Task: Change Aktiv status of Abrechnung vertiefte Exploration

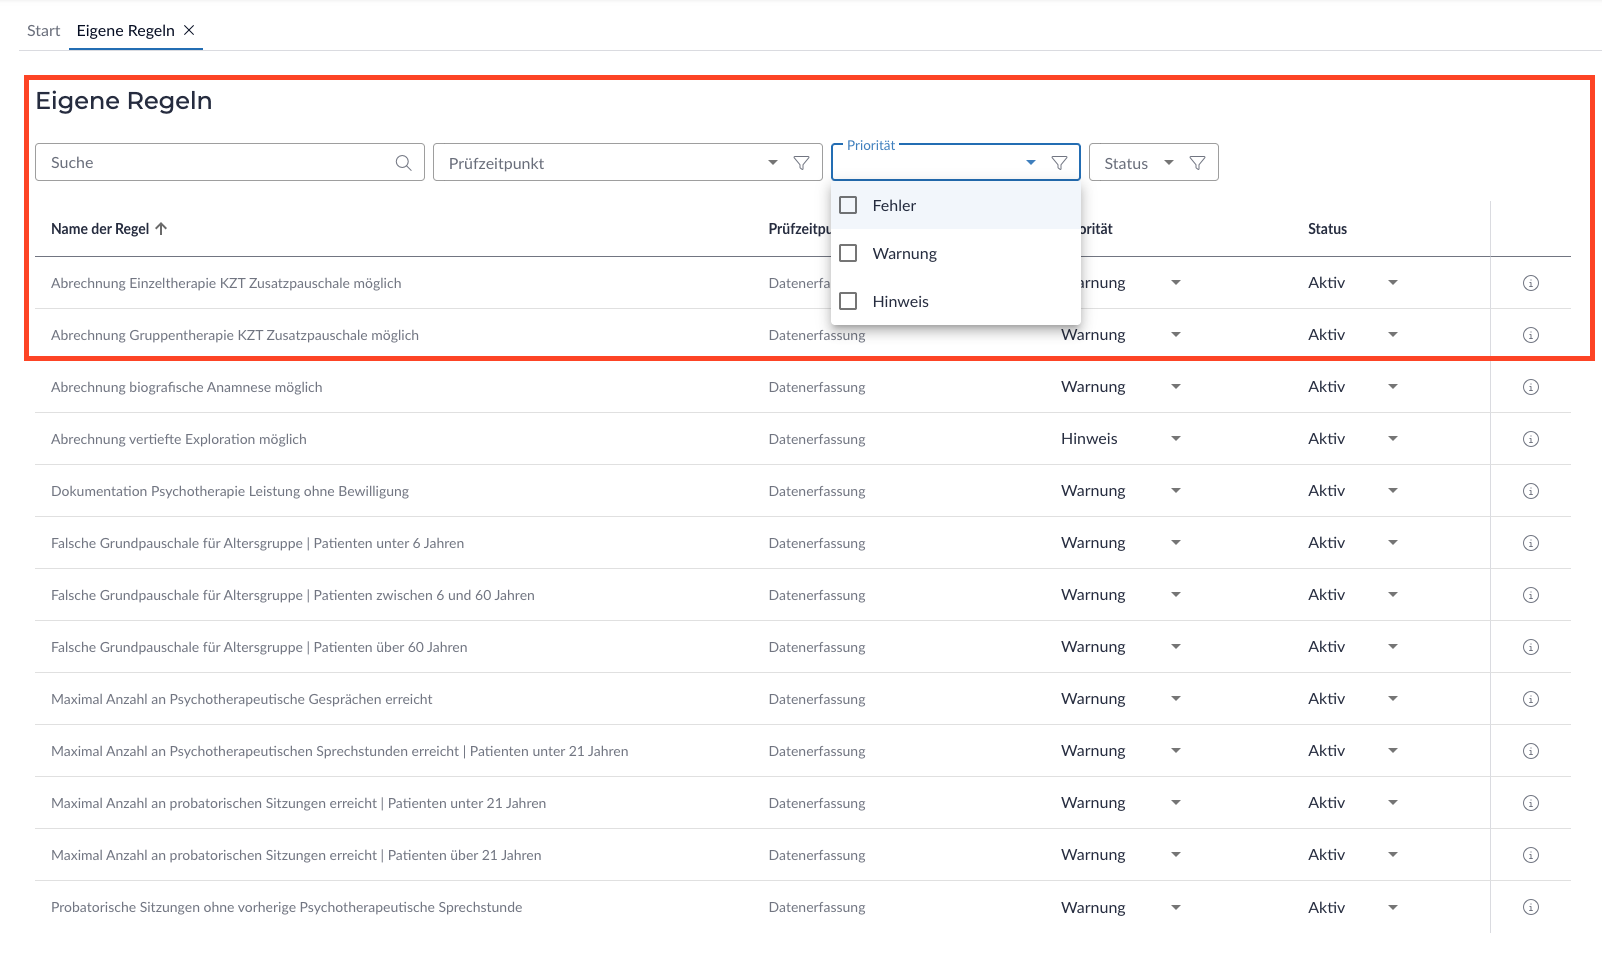Action: click(1392, 439)
